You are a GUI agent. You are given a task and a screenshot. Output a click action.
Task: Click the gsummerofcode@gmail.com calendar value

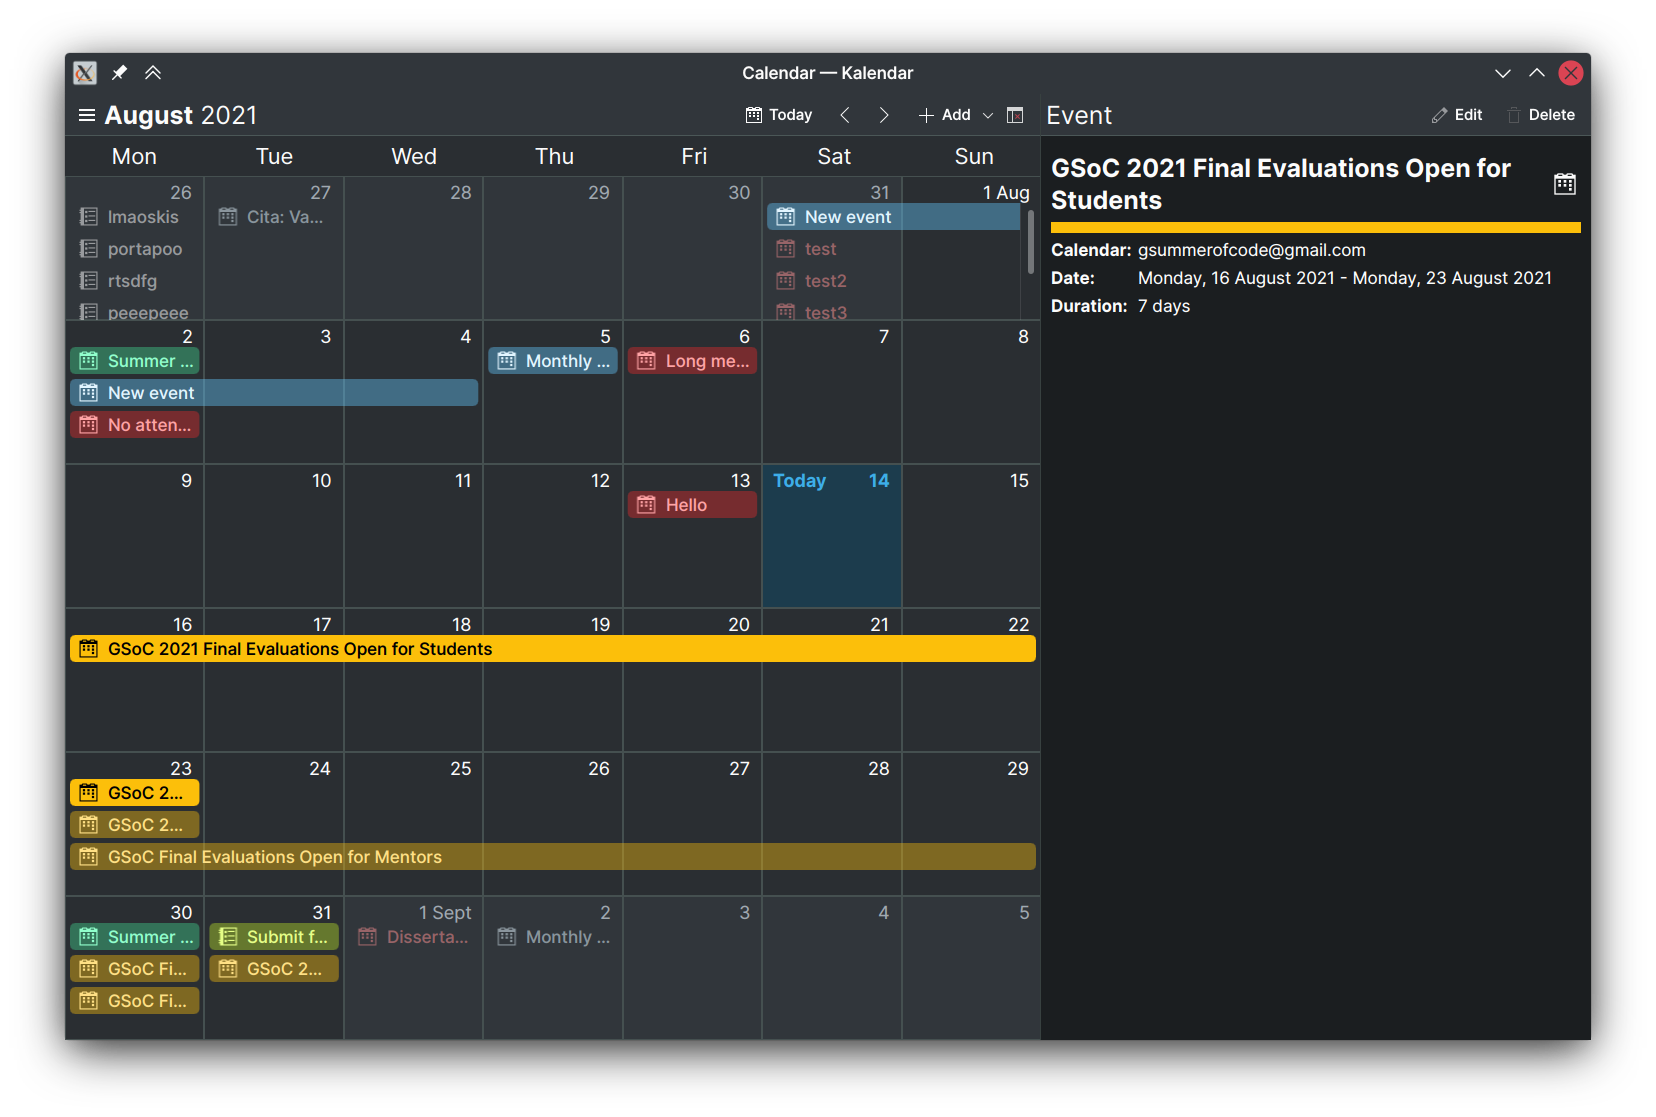pyautogui.click(x=1251, y=250)
